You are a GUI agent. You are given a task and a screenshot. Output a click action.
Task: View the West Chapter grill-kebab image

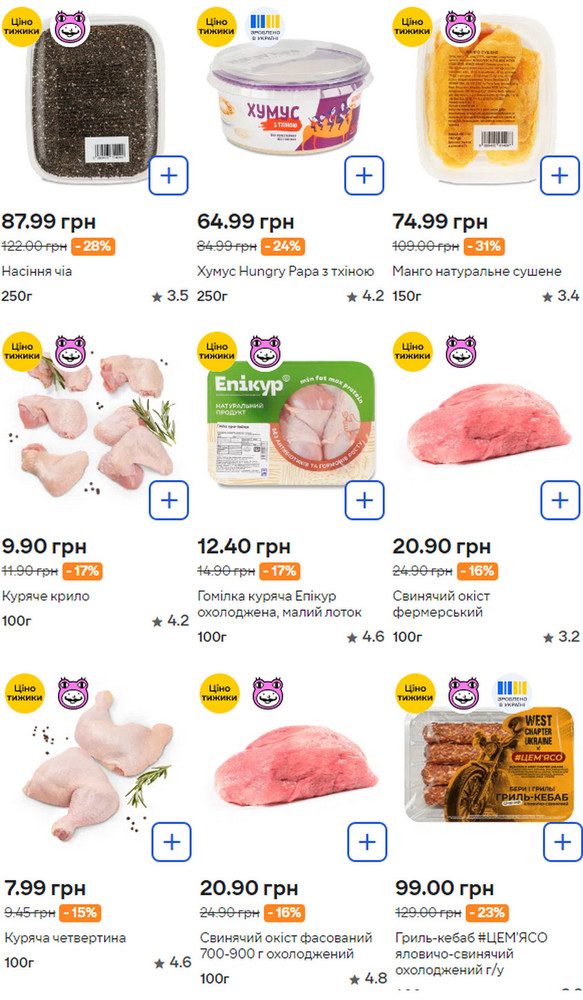[489, 764]
